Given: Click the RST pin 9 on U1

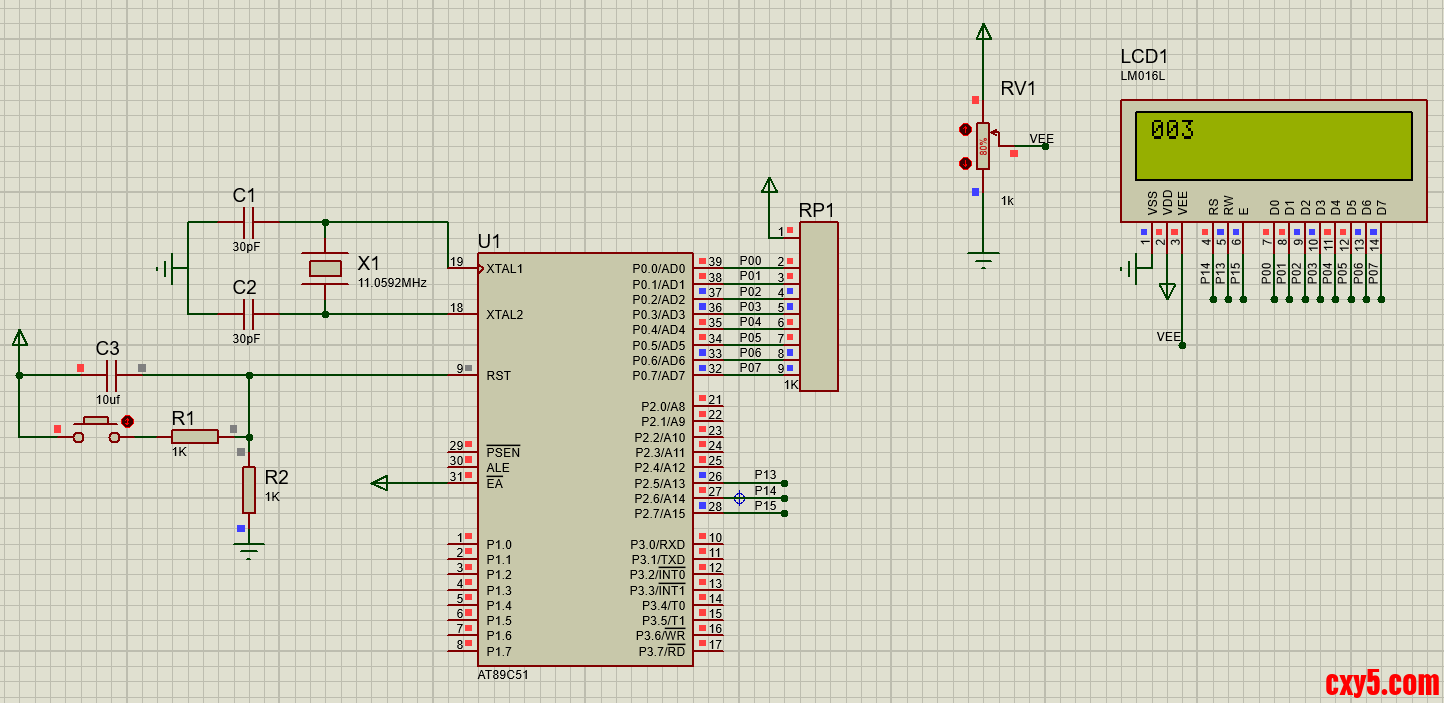Looking at the screenshot, I should (462, 375).
